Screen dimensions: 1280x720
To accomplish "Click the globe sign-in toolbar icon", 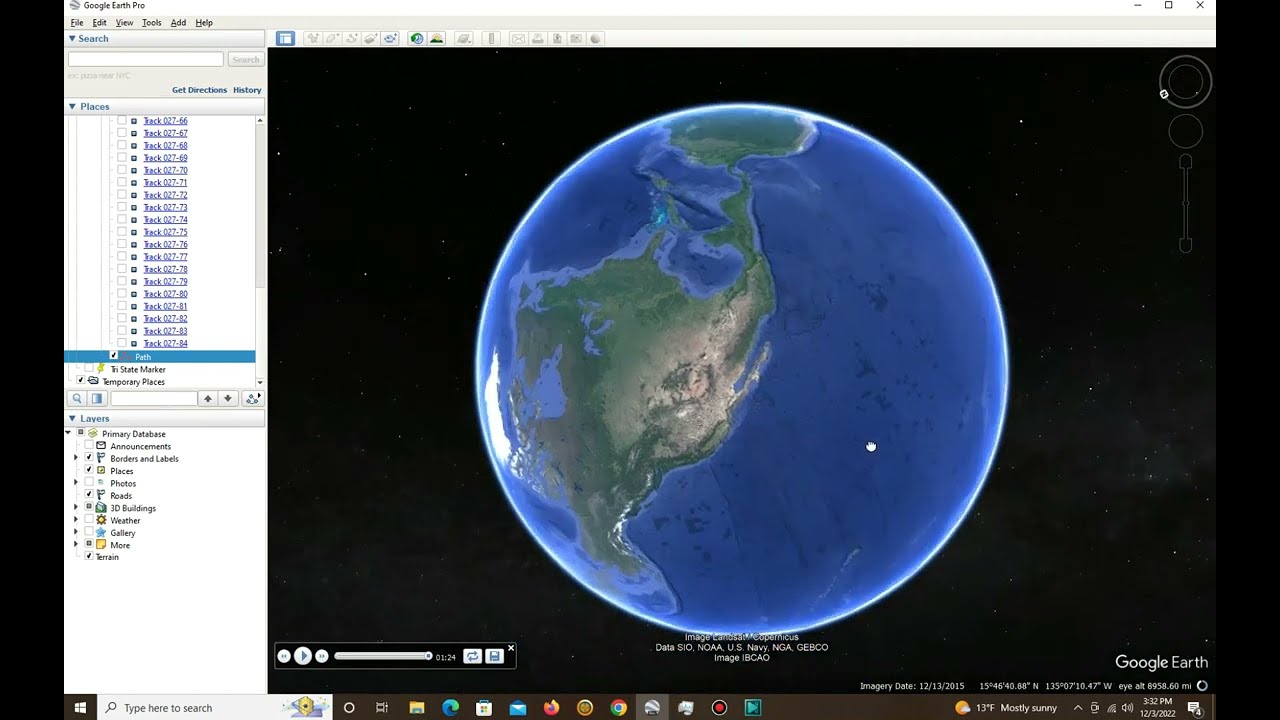I will tap(595, 38).
